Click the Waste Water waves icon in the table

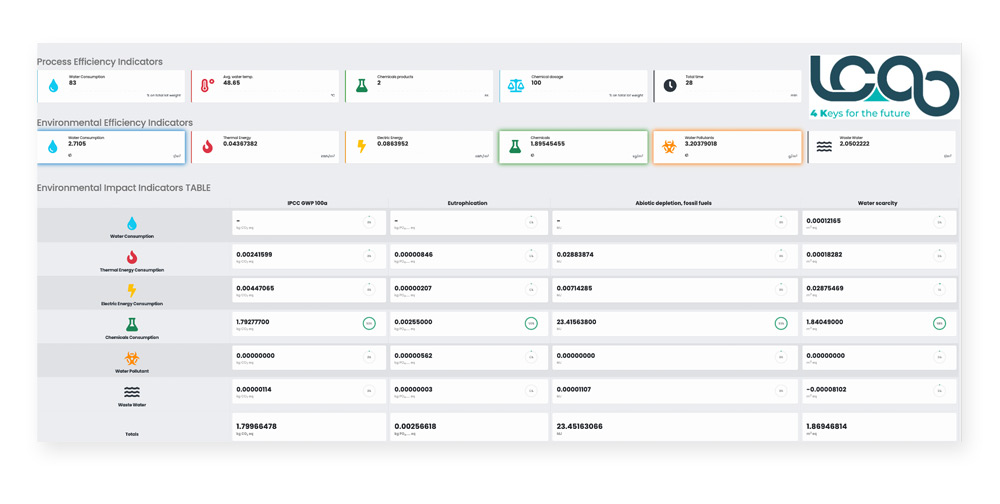click(x=132, y=392)
